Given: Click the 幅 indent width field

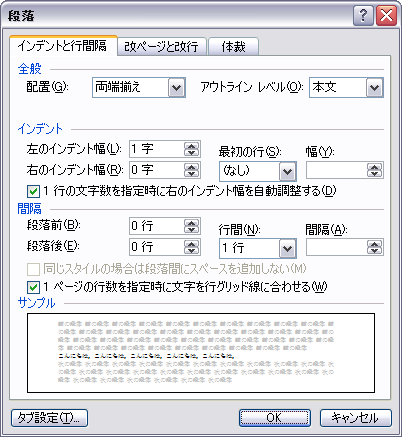Looking at the screenshot, I should [x=337, y=170].
